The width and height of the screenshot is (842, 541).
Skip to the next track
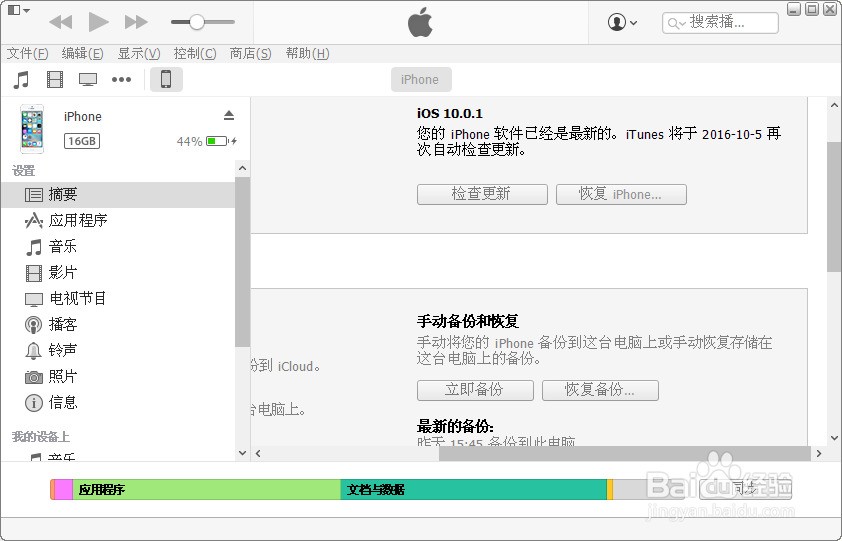click(136, 22)
